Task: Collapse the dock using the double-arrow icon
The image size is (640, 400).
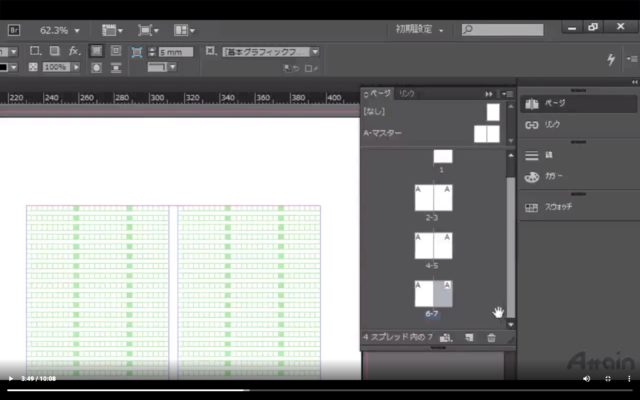Action: [x=634, y=82]
